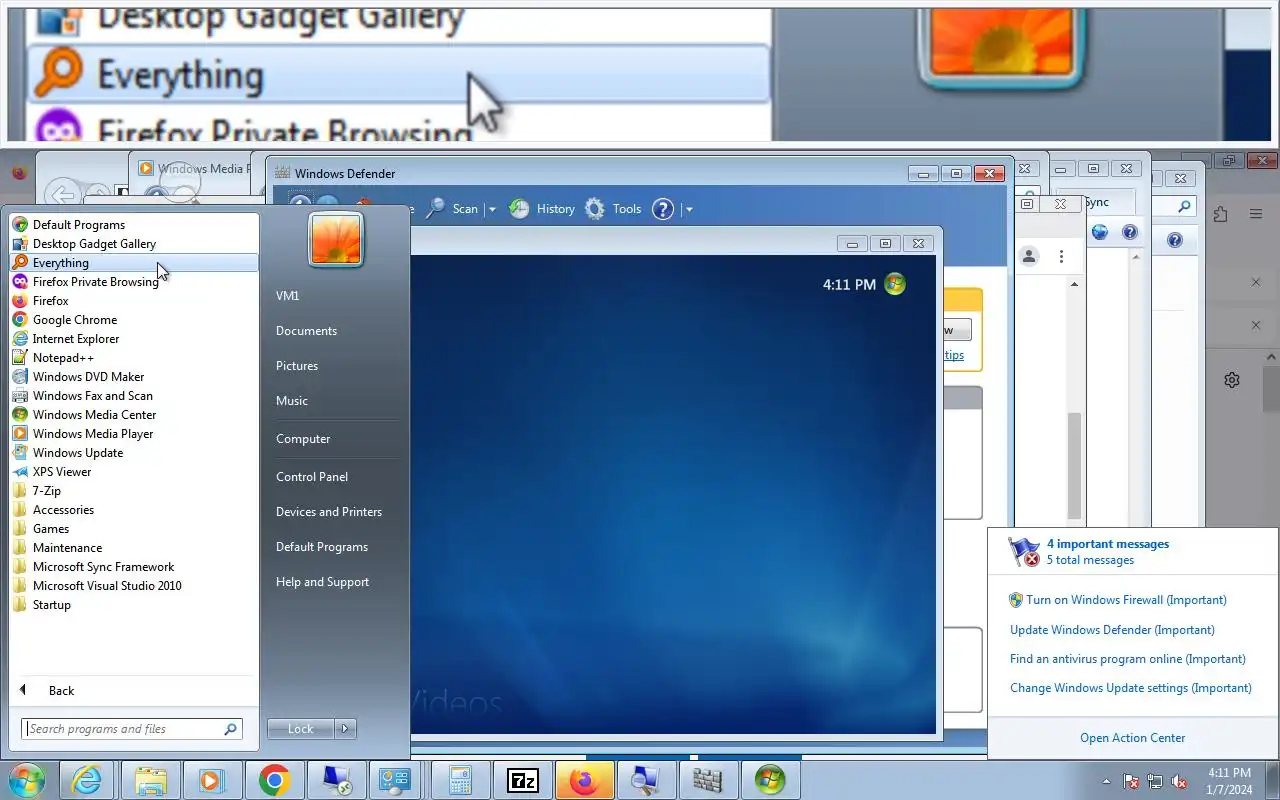Open Tools gear in Windows Defender toolbar
Image resolution: width=1280 pixels, height=800 pixels.
[613, 209]
